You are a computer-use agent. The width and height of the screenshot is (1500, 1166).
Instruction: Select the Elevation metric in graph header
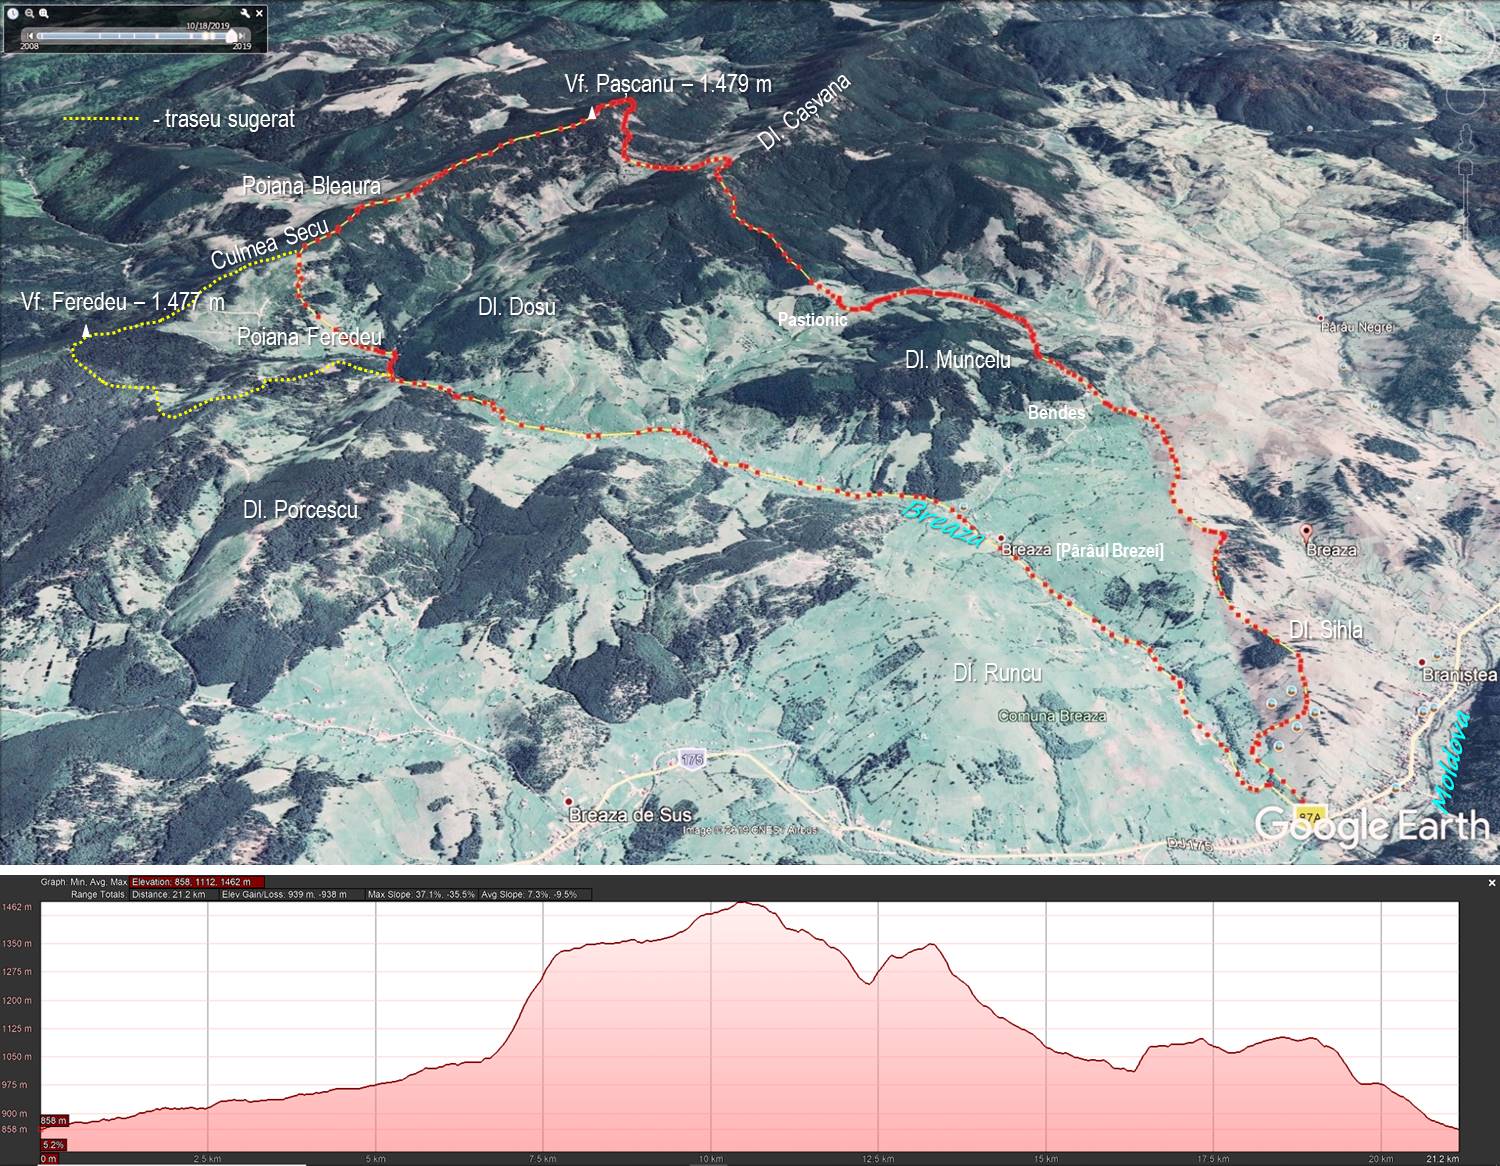(197, 882)
